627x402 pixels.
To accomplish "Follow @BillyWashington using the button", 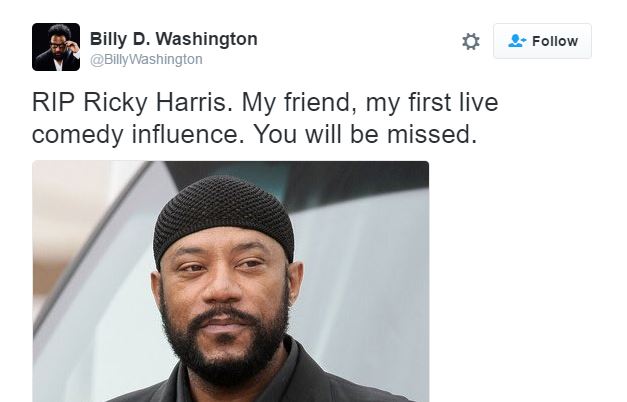I will pyautogui.click(x=542, y=41).
